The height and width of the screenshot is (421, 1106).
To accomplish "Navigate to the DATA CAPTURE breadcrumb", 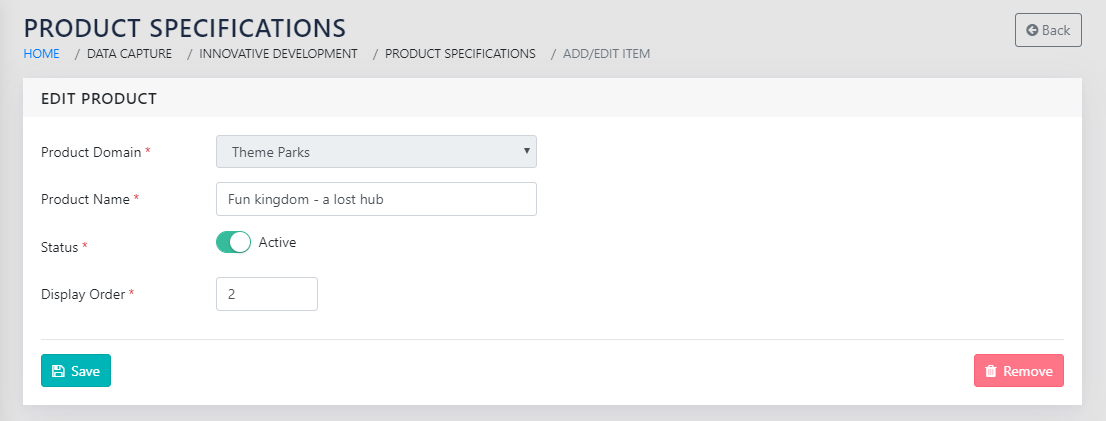I will [x=129, y=54].
